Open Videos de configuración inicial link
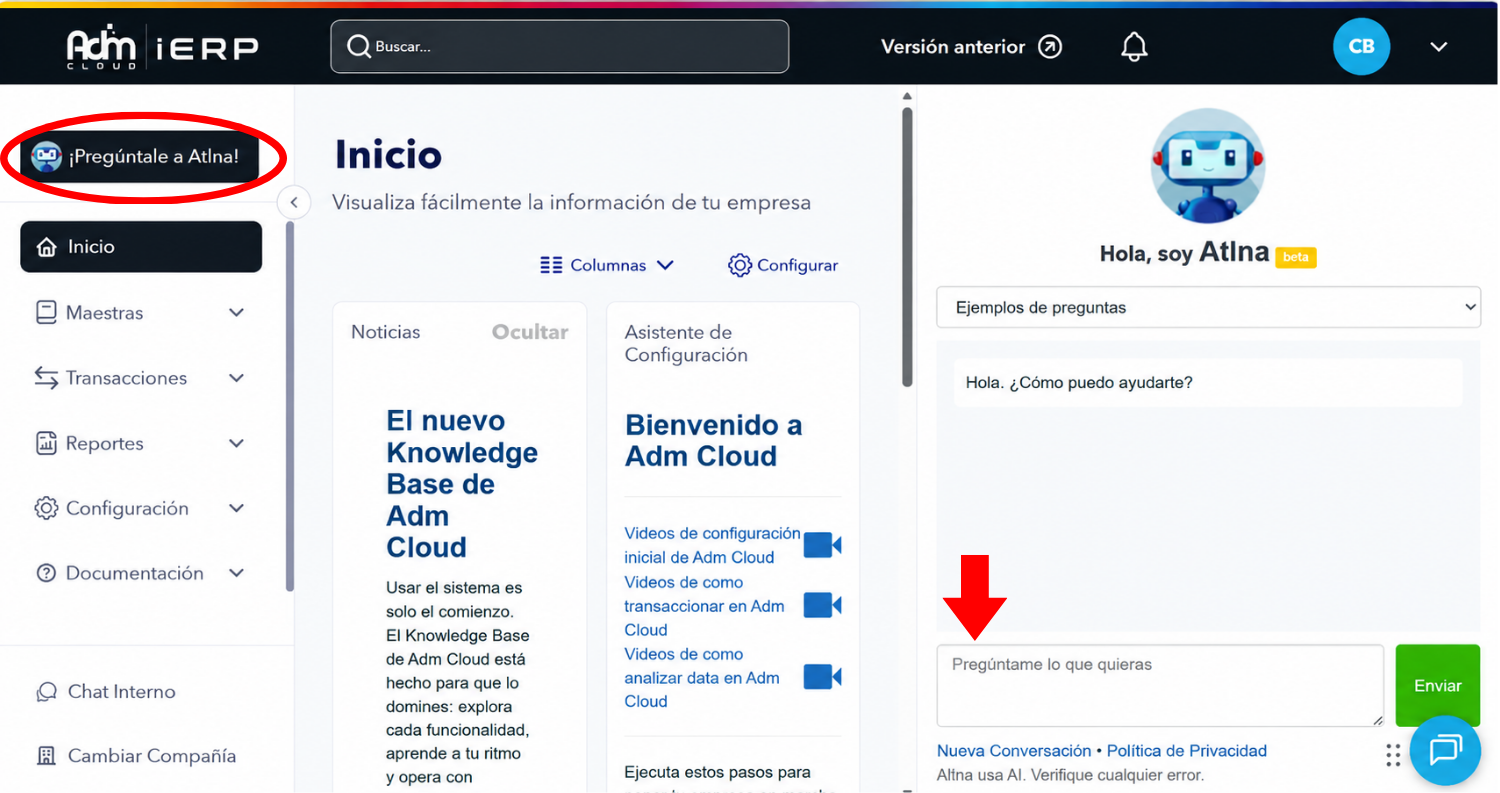The width and height of the screenshot is (1500, 793). [712, 545]
